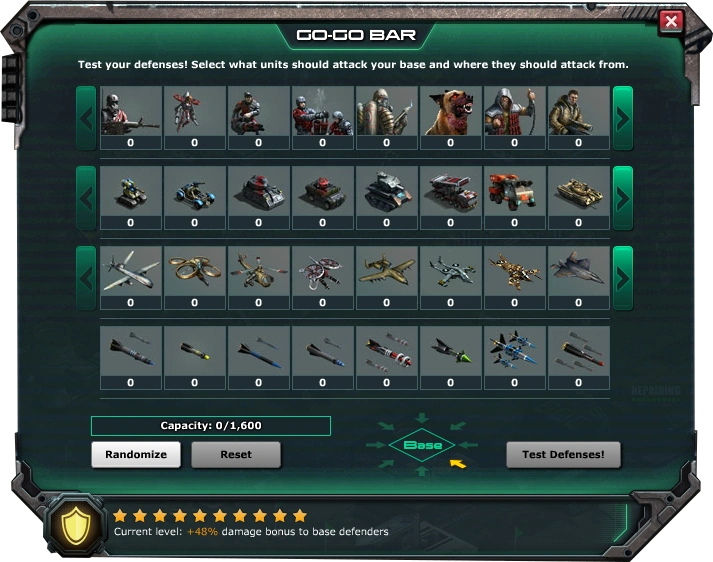The width and height of the screenshot is (713, 562).
Task: Select the green-tipped missile
Action: [451, 357]
